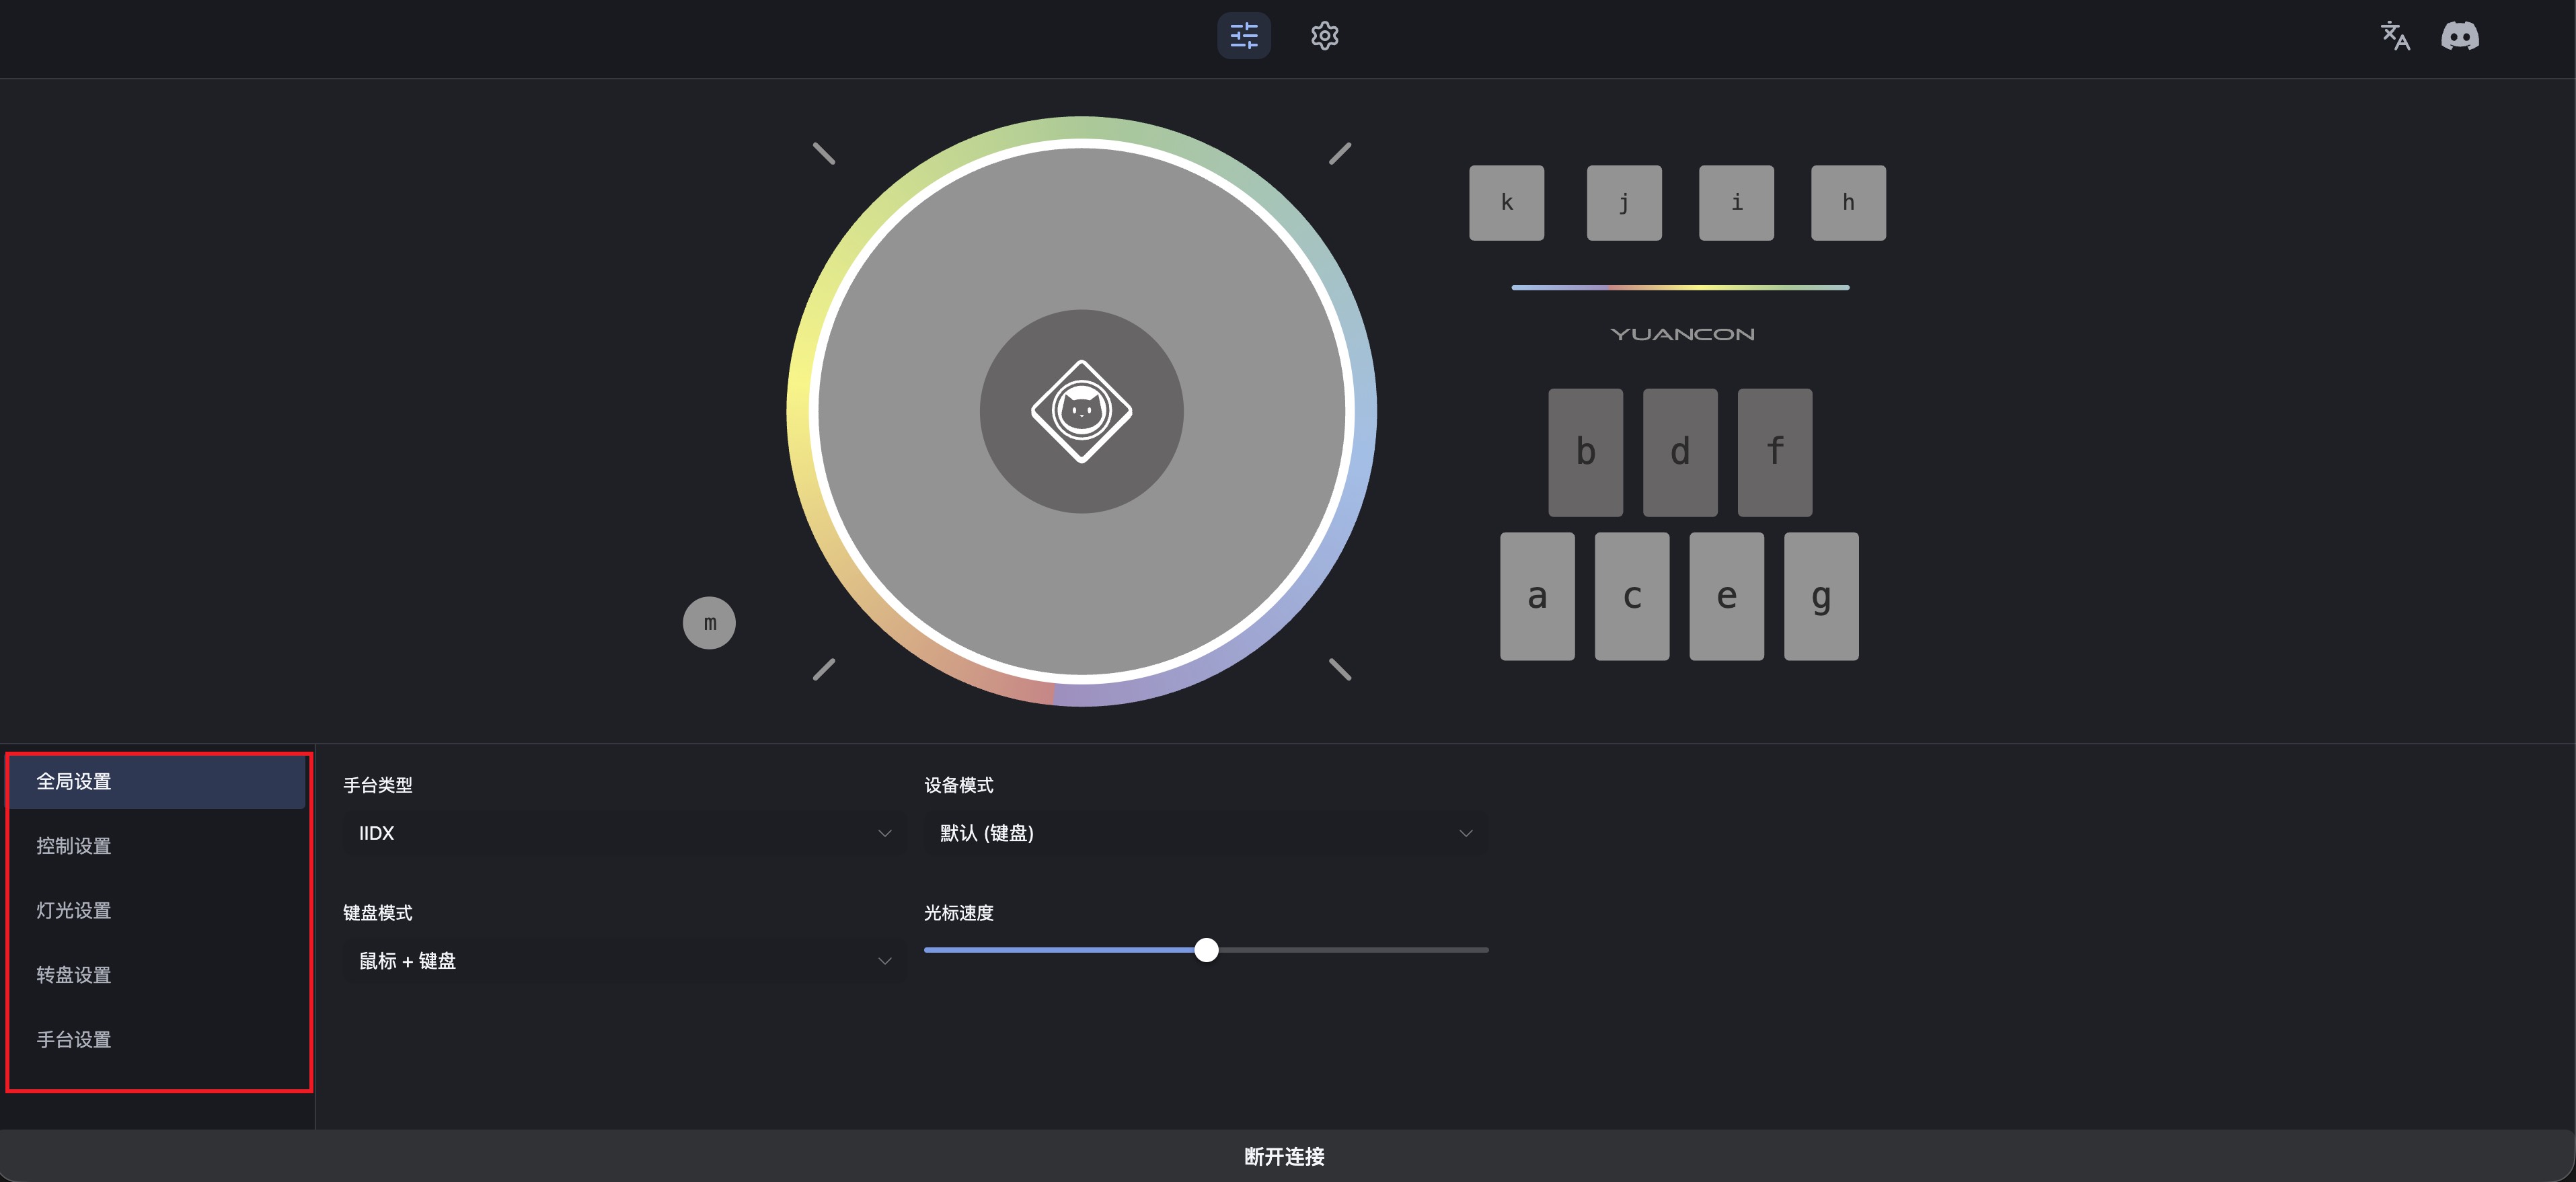
Task: Switch to 转盘设置 tab
Action: tap(157, 975)
